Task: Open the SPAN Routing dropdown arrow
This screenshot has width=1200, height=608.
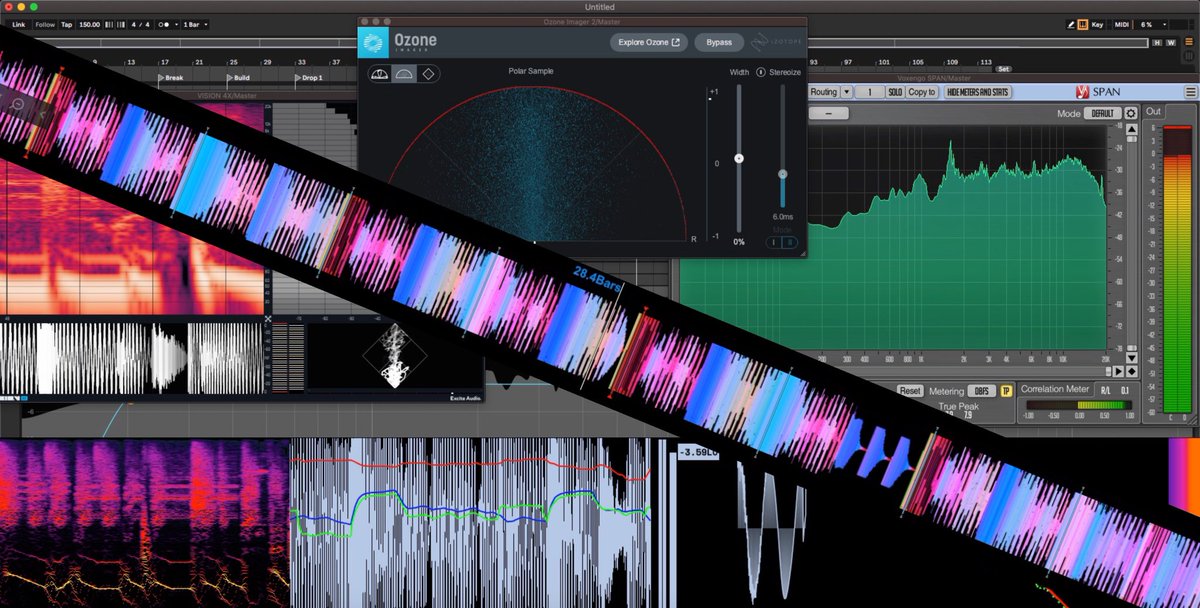Action: coord(847,92)
